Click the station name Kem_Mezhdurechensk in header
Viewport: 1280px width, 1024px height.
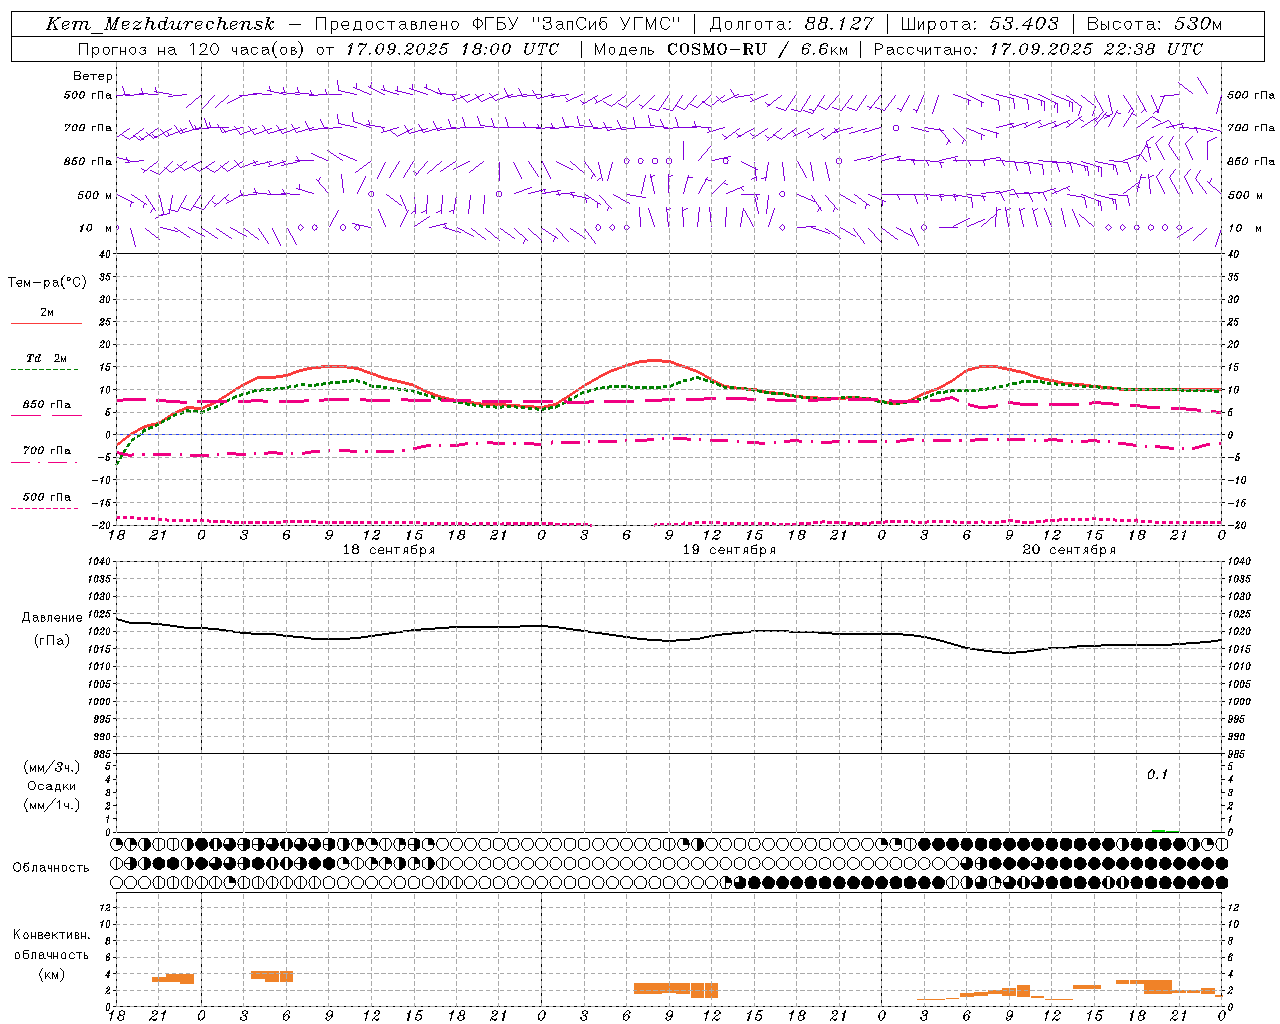[160, 24]
